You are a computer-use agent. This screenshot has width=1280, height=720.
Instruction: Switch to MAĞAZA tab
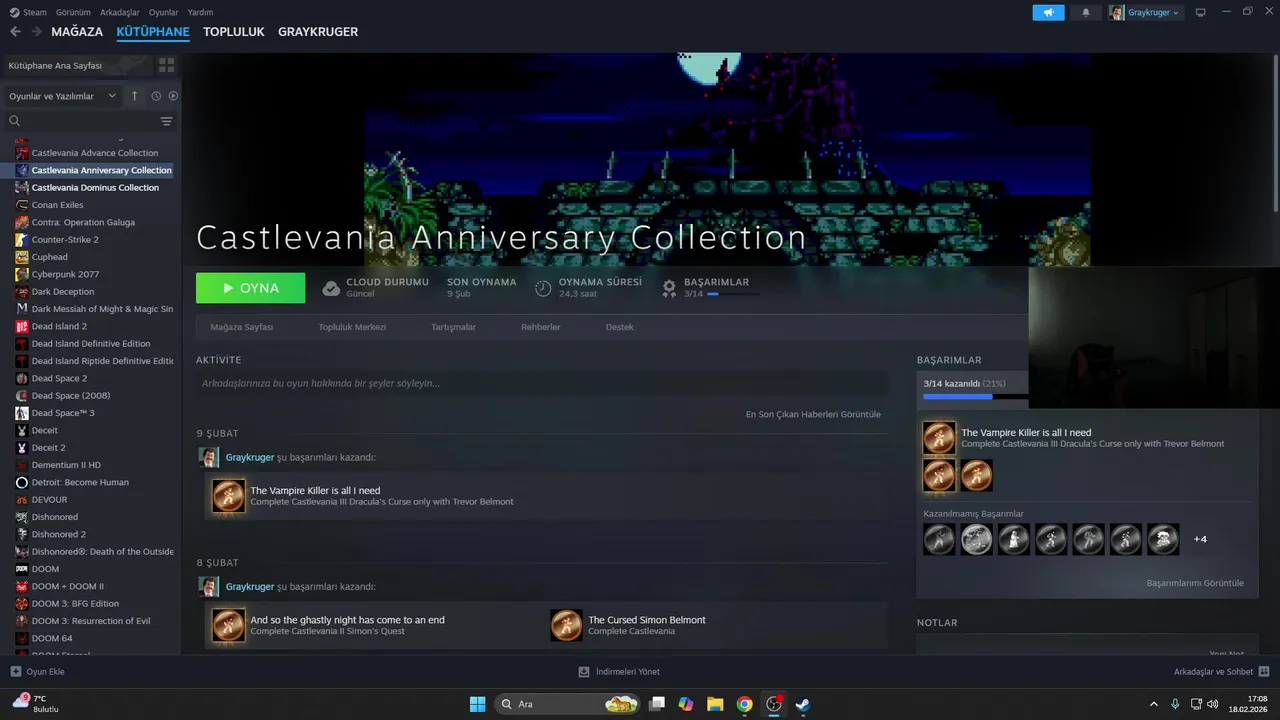coord(77,32)
